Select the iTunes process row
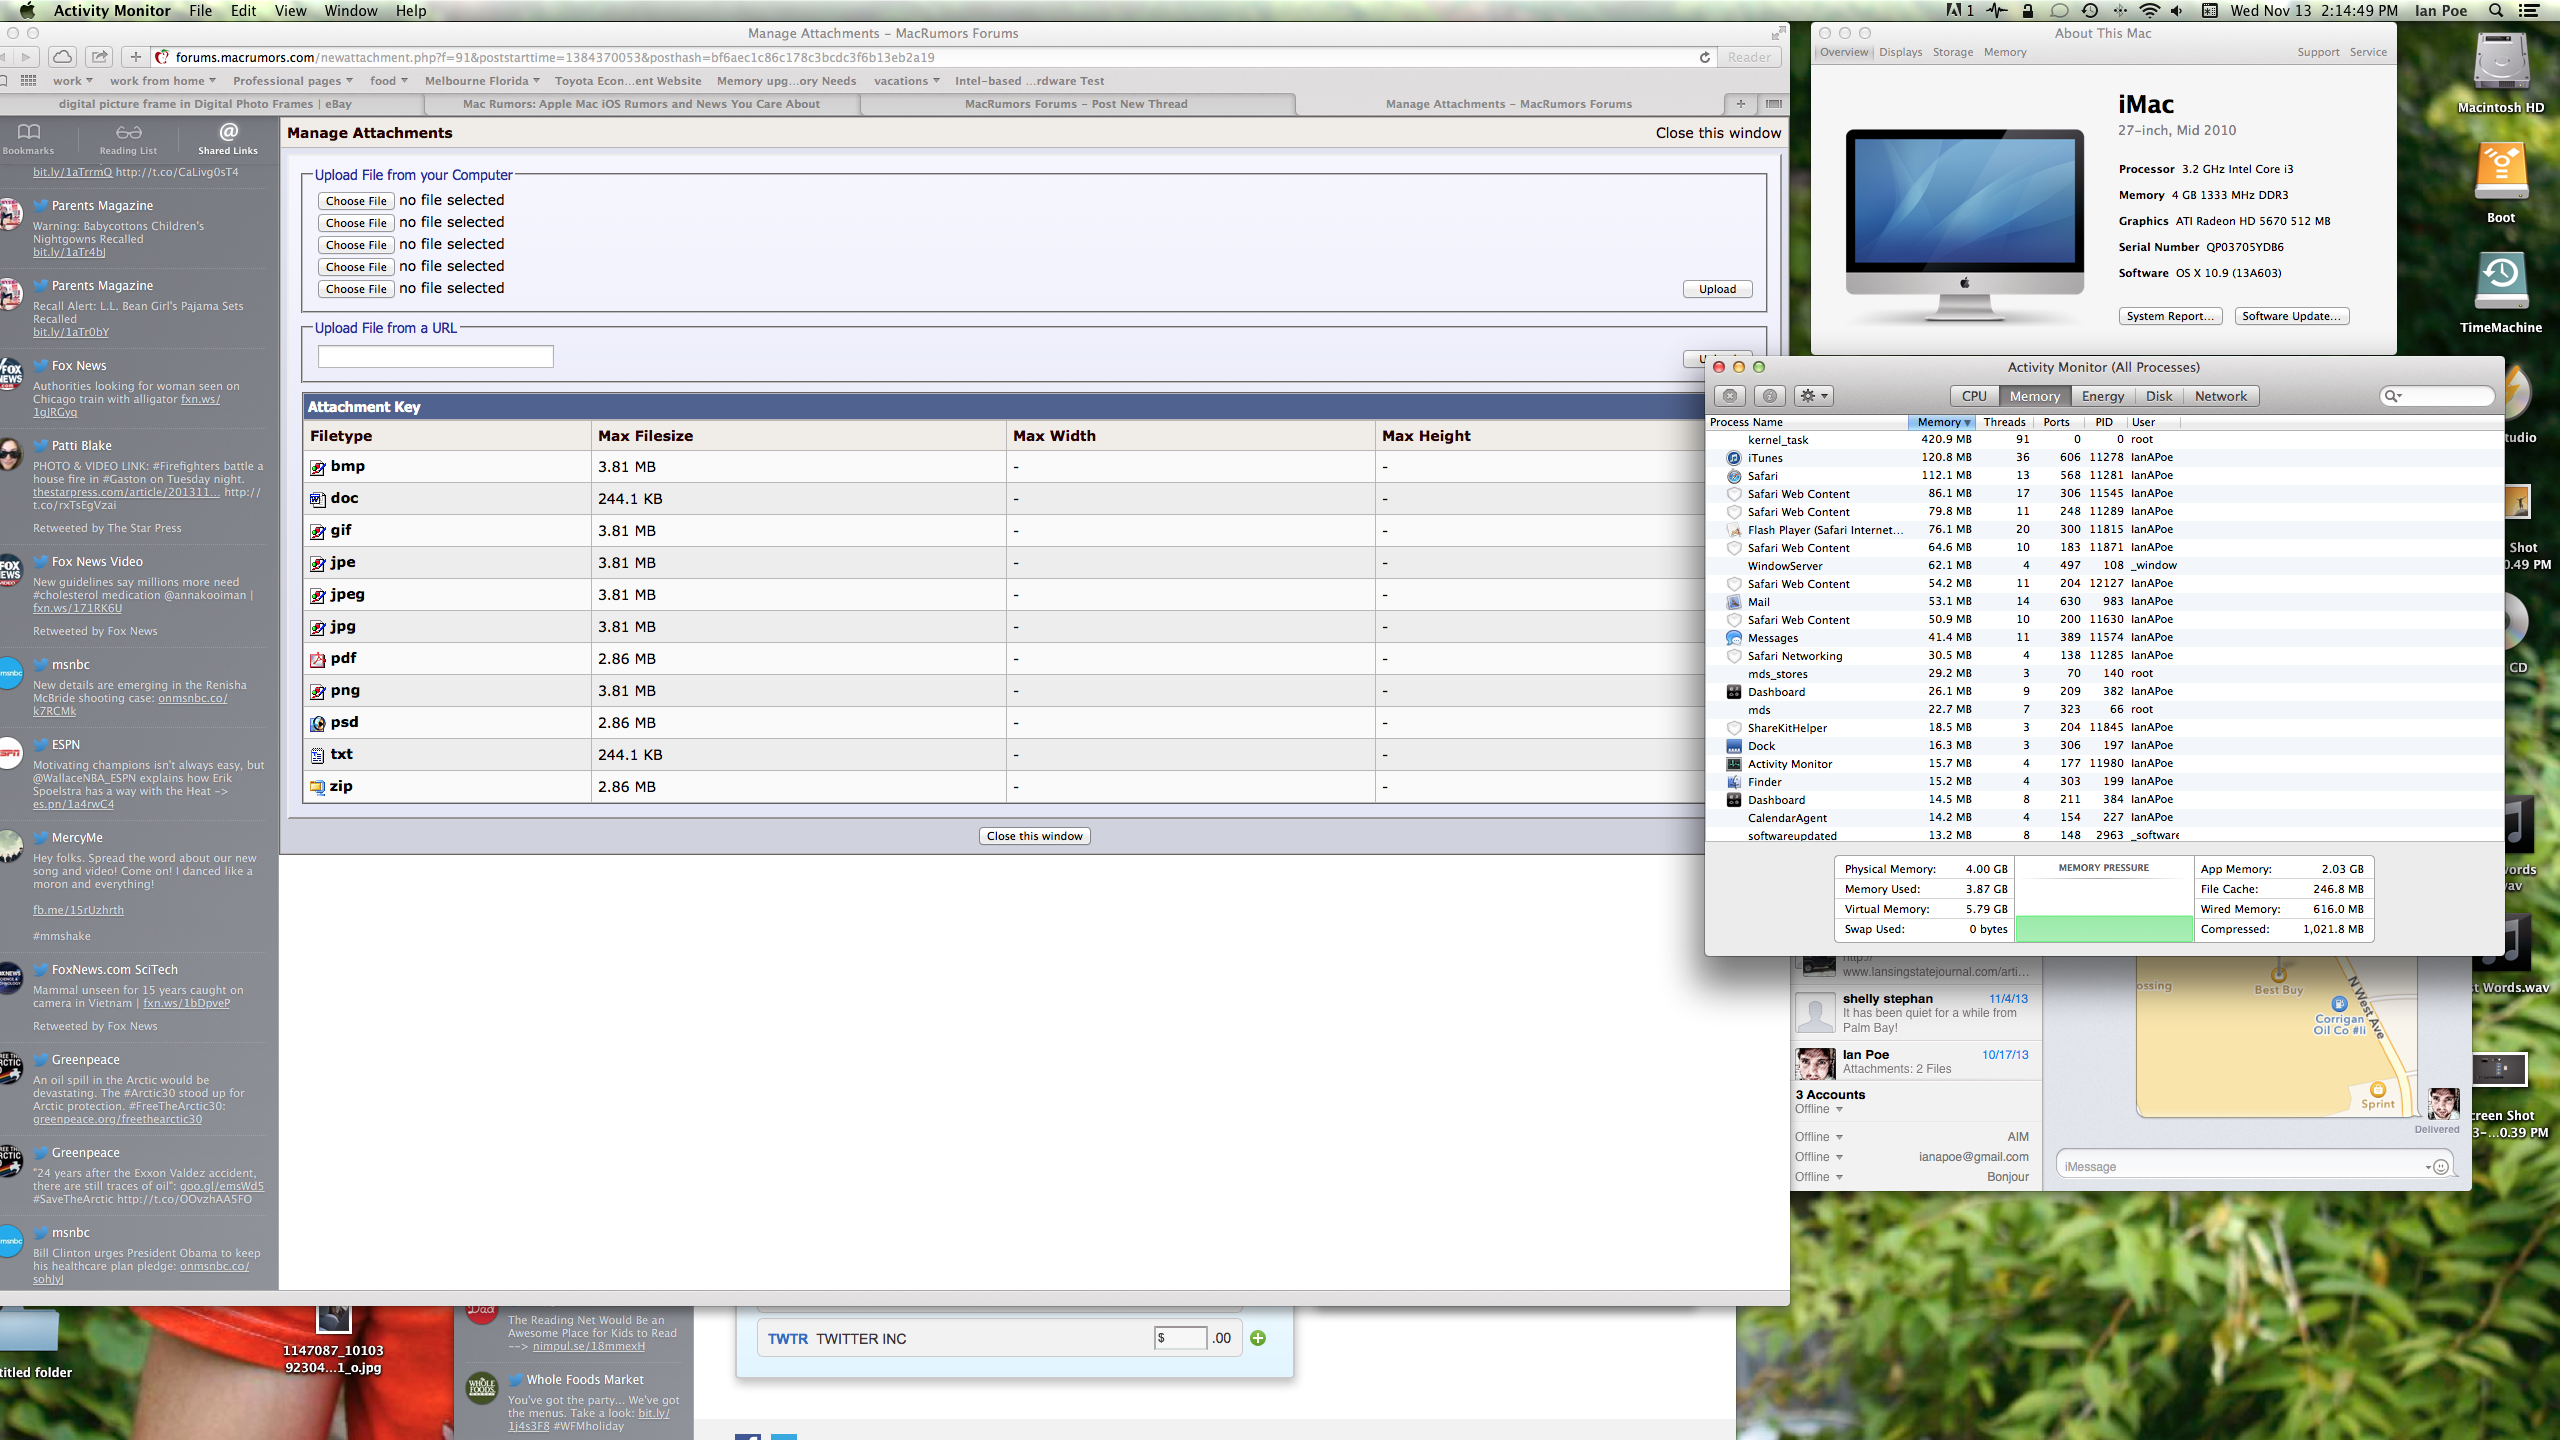Screen dimensions: 2560x1440 click(x=2104, y=457)
